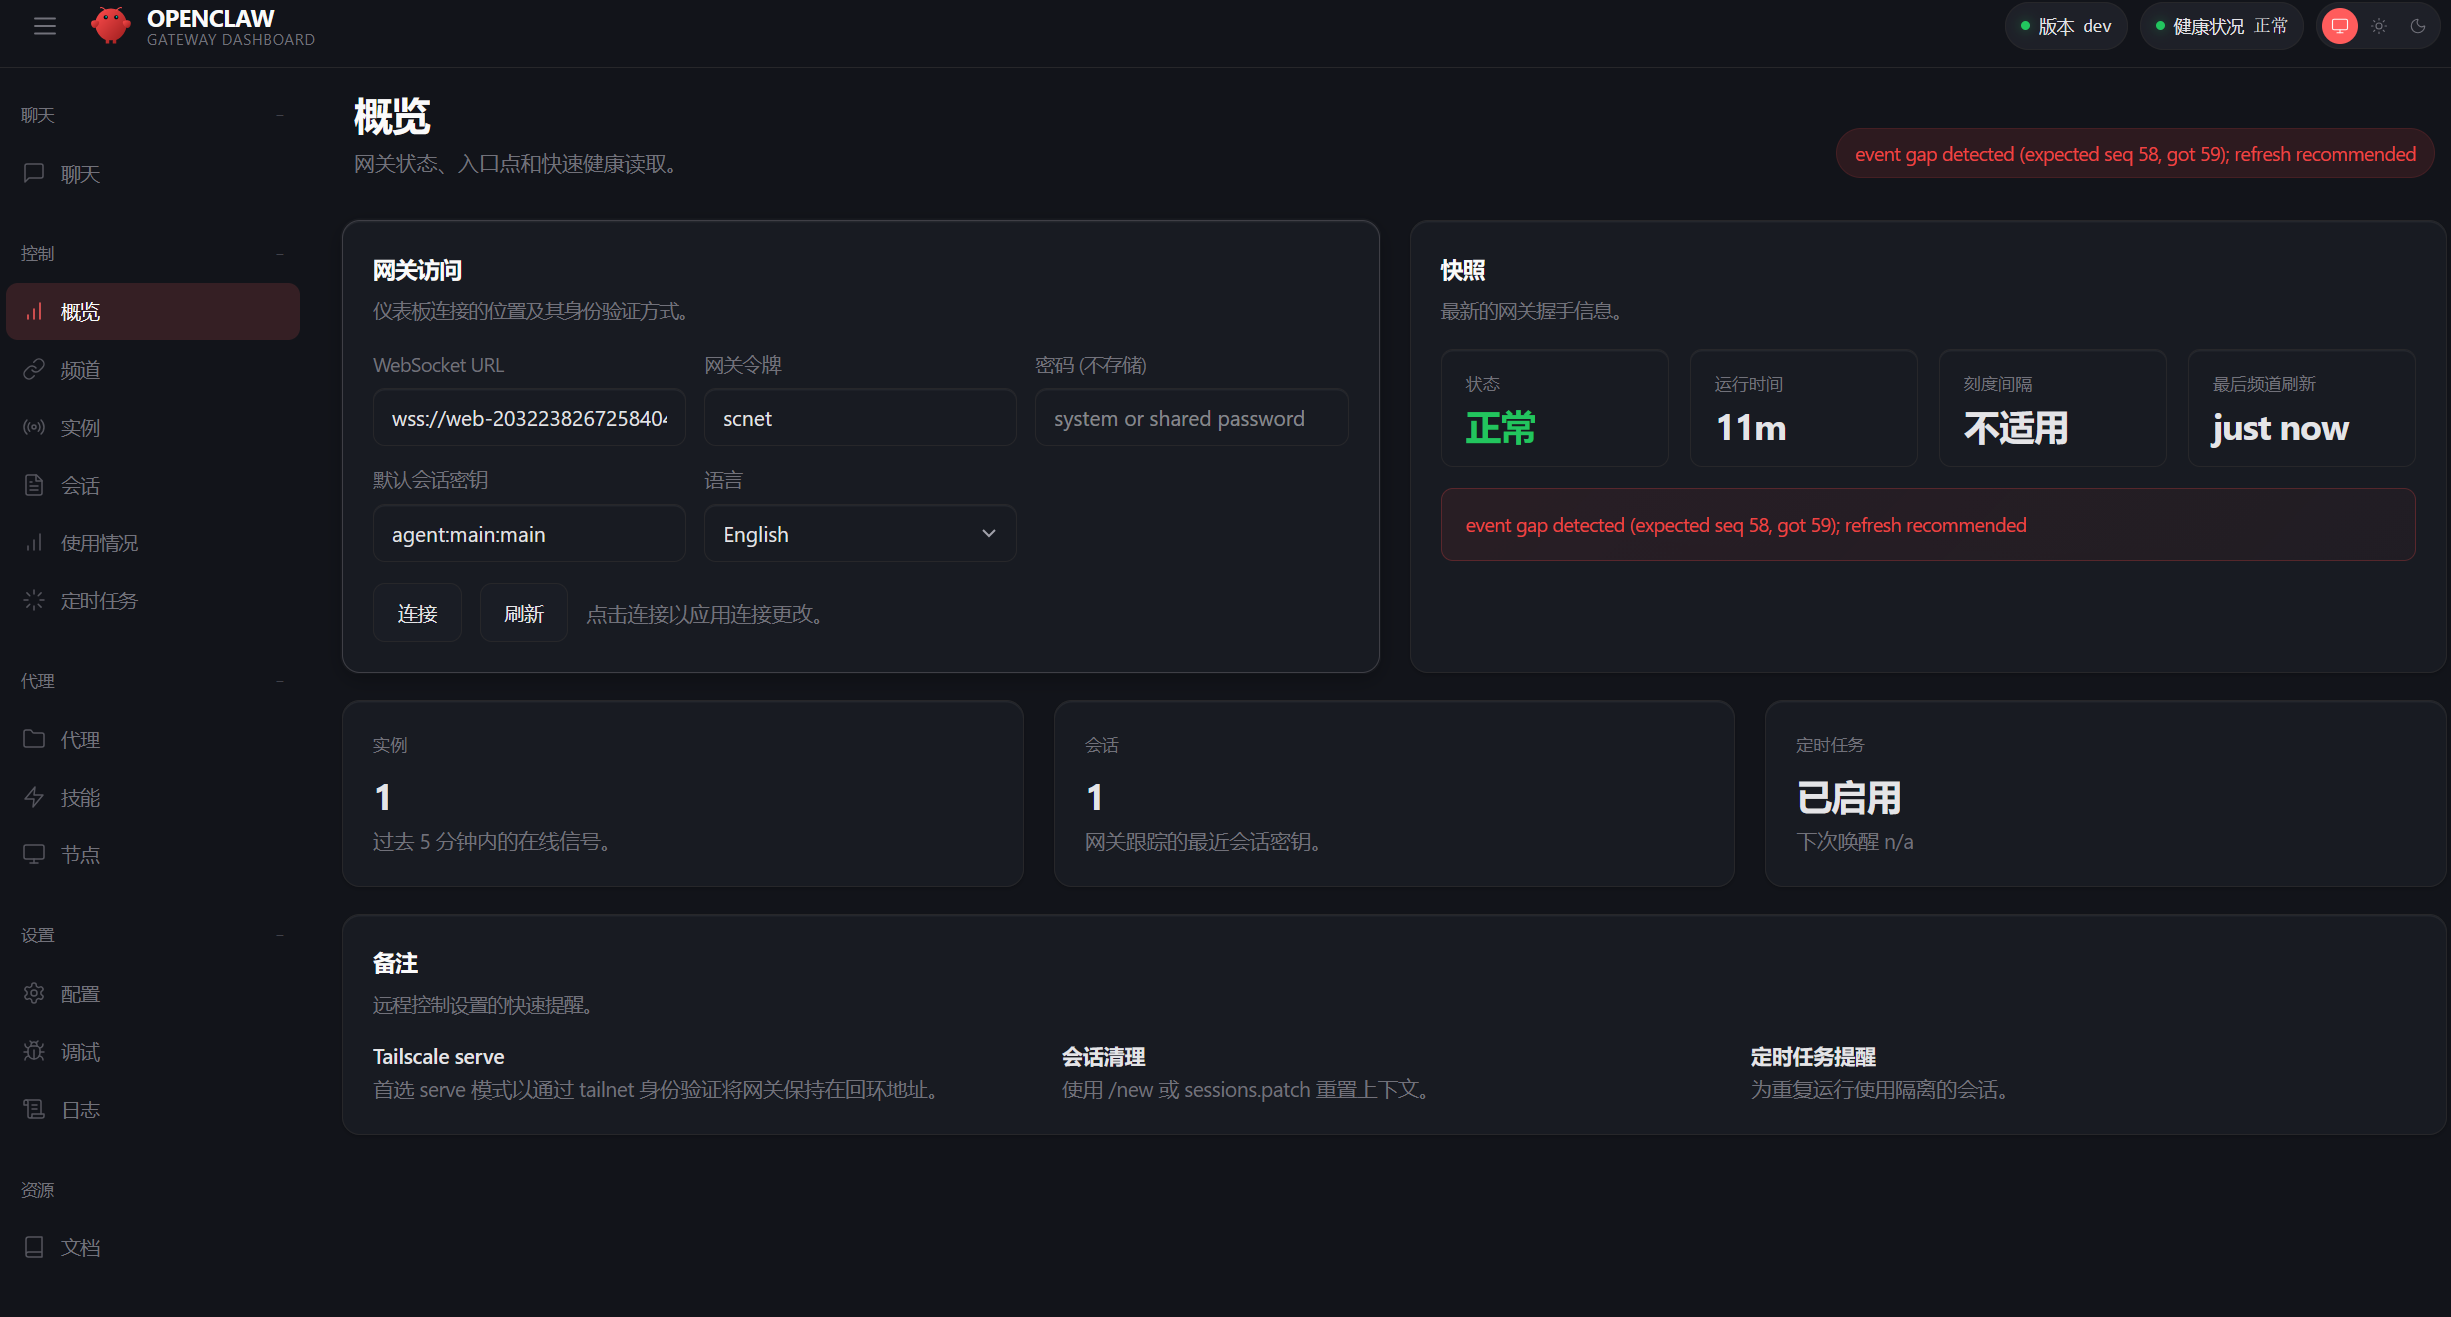Open 调试 bug icon in sidebar
The width and height of the screenshot is (2451, 1317).
point(34,1051)
